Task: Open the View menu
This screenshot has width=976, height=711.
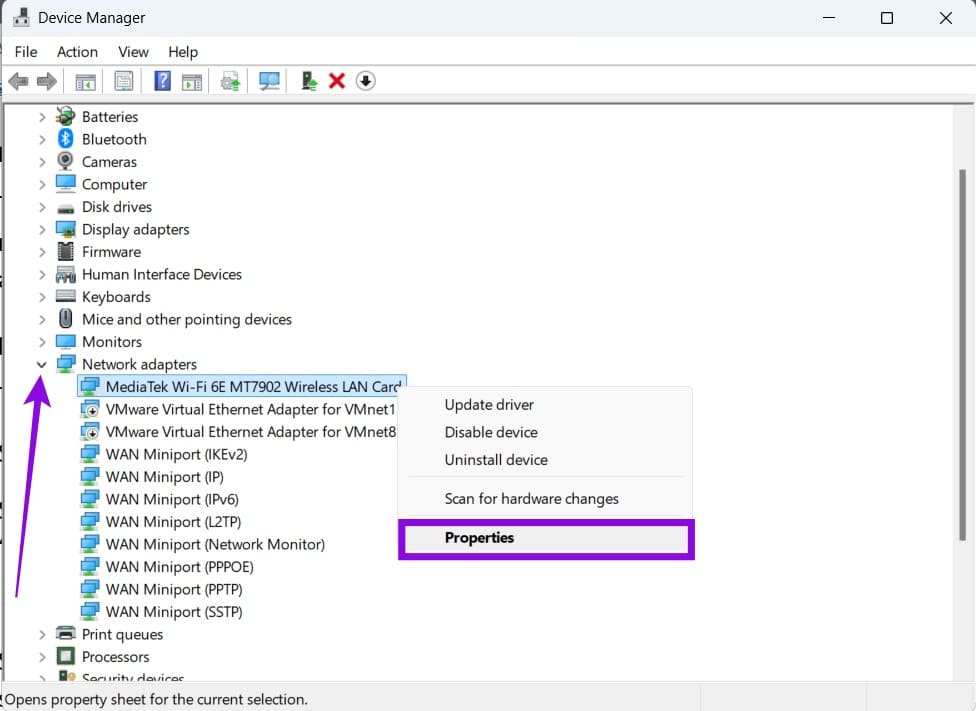Action: click(133, 52)
